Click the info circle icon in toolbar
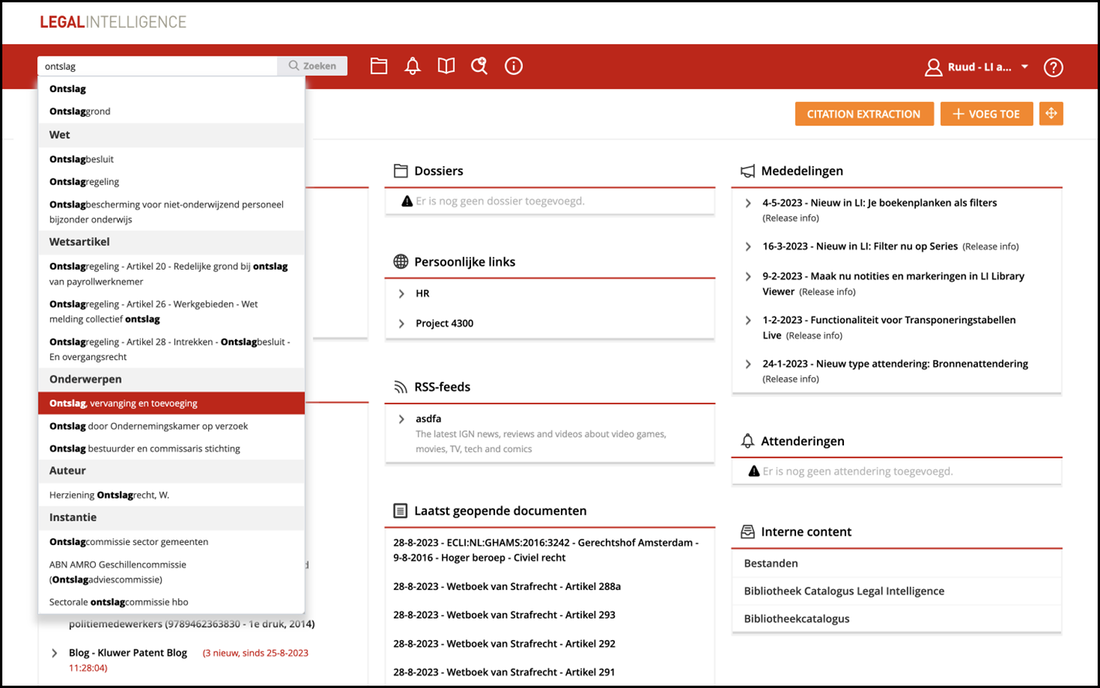The width and height of the screenshot is (1100, 688). [x=514, y=67]
